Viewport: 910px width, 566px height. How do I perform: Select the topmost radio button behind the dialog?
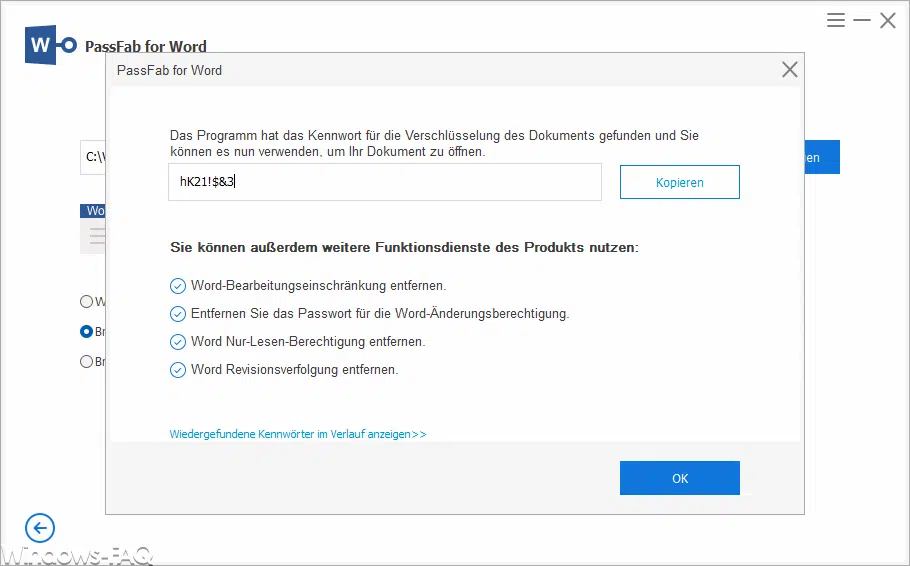86,301
